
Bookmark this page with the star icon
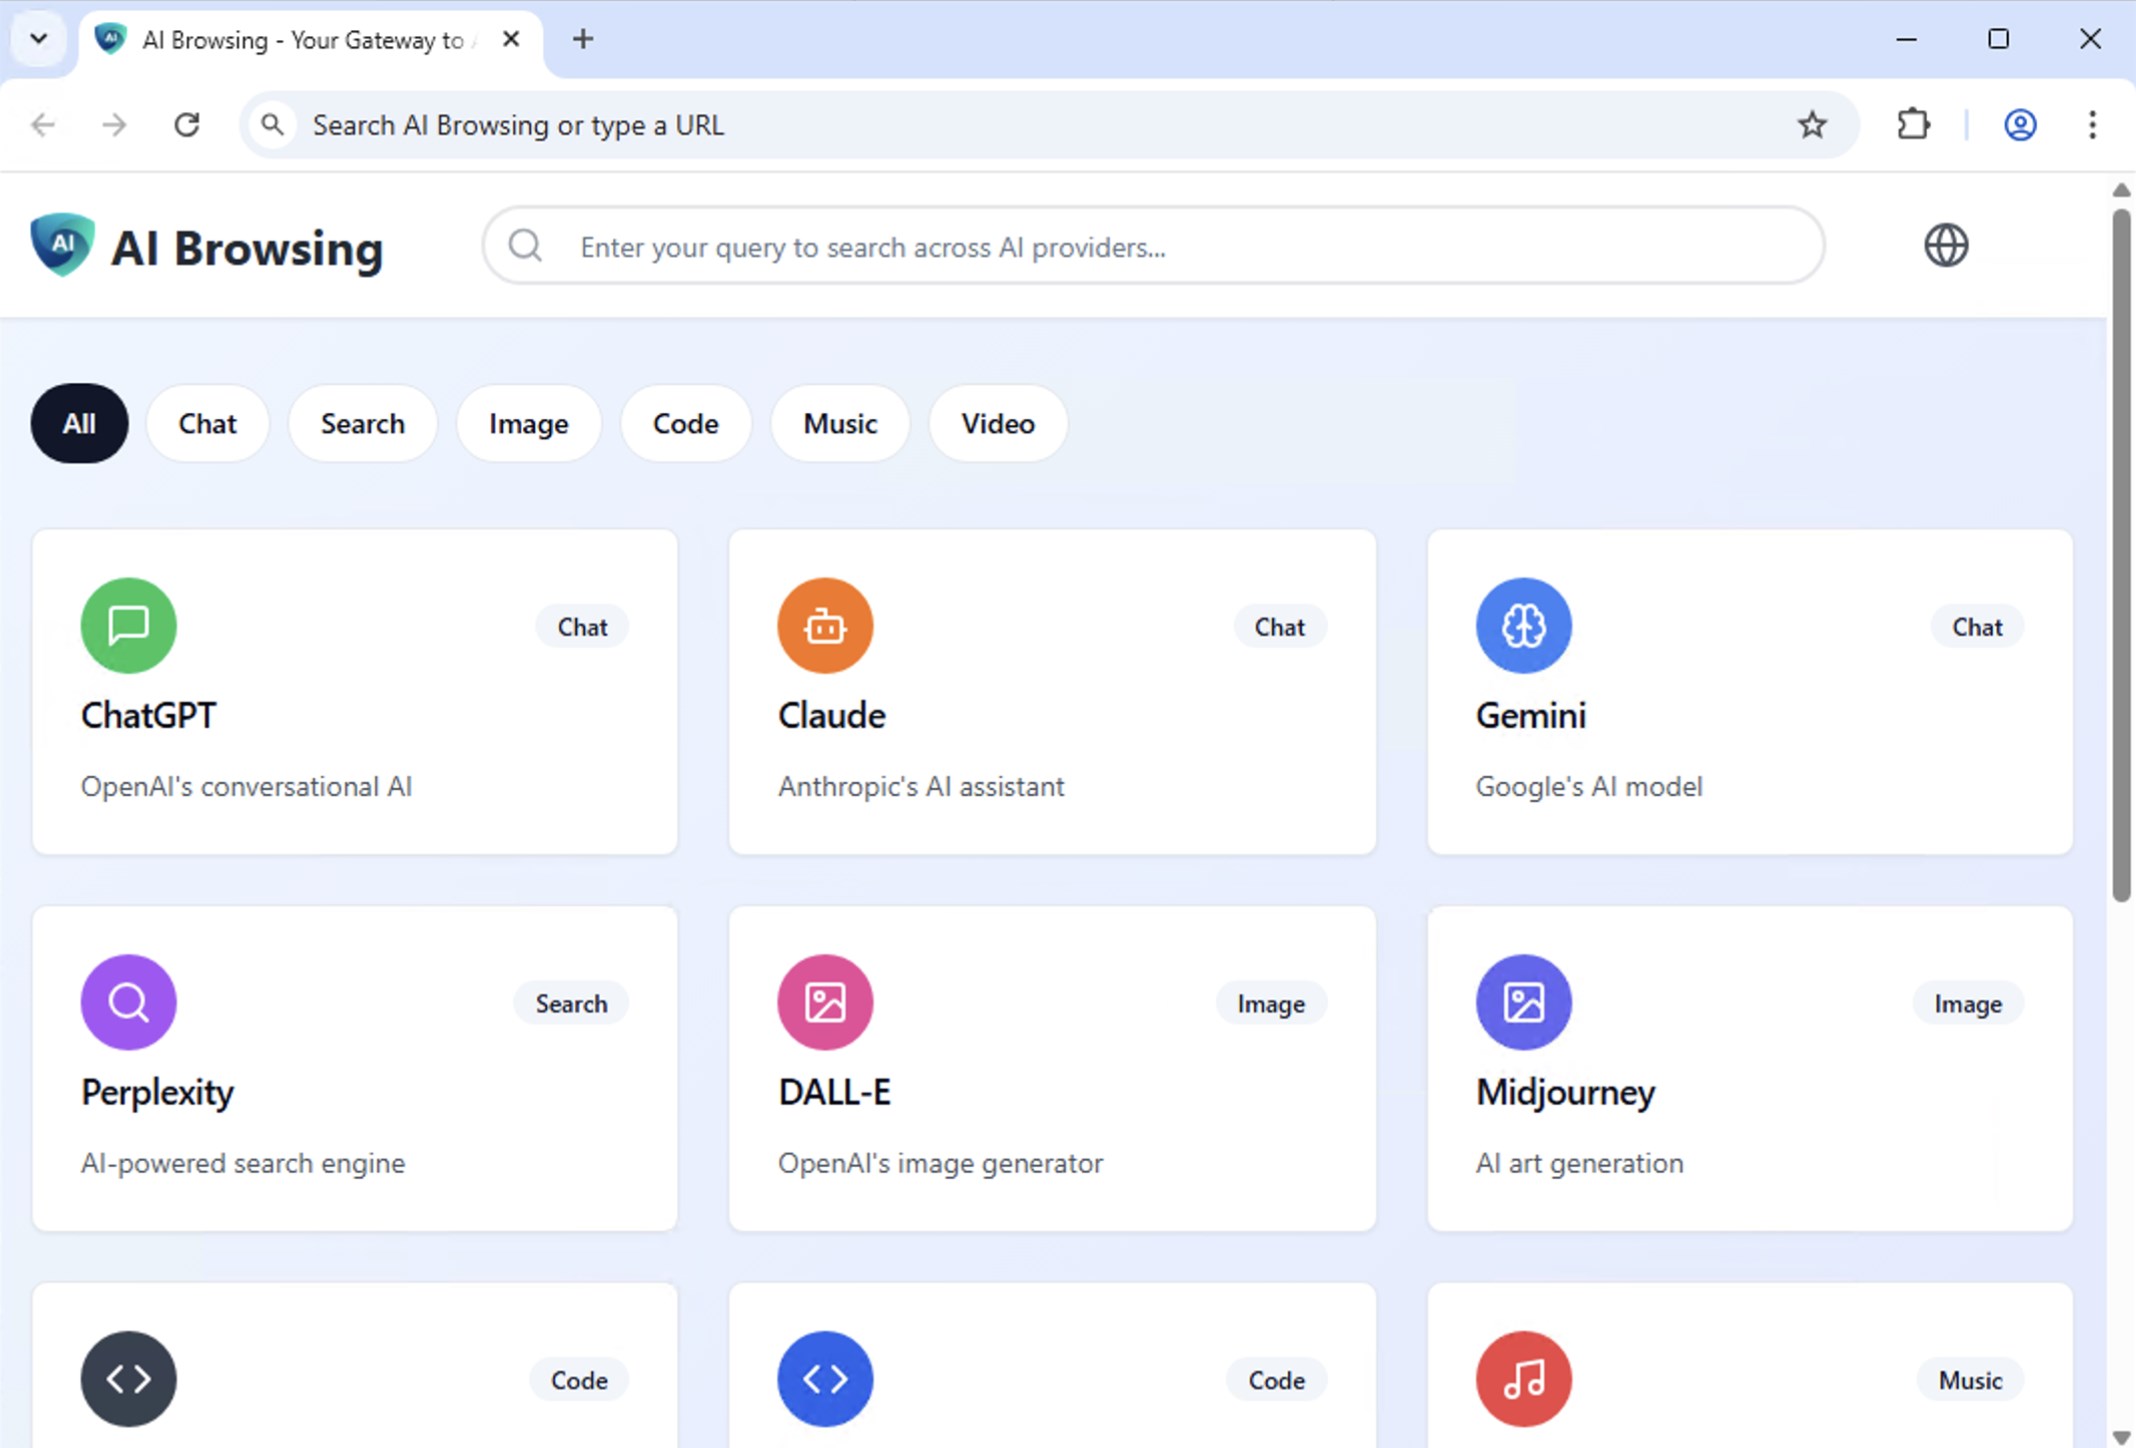pyautogui.click(x=1812, y=125)
